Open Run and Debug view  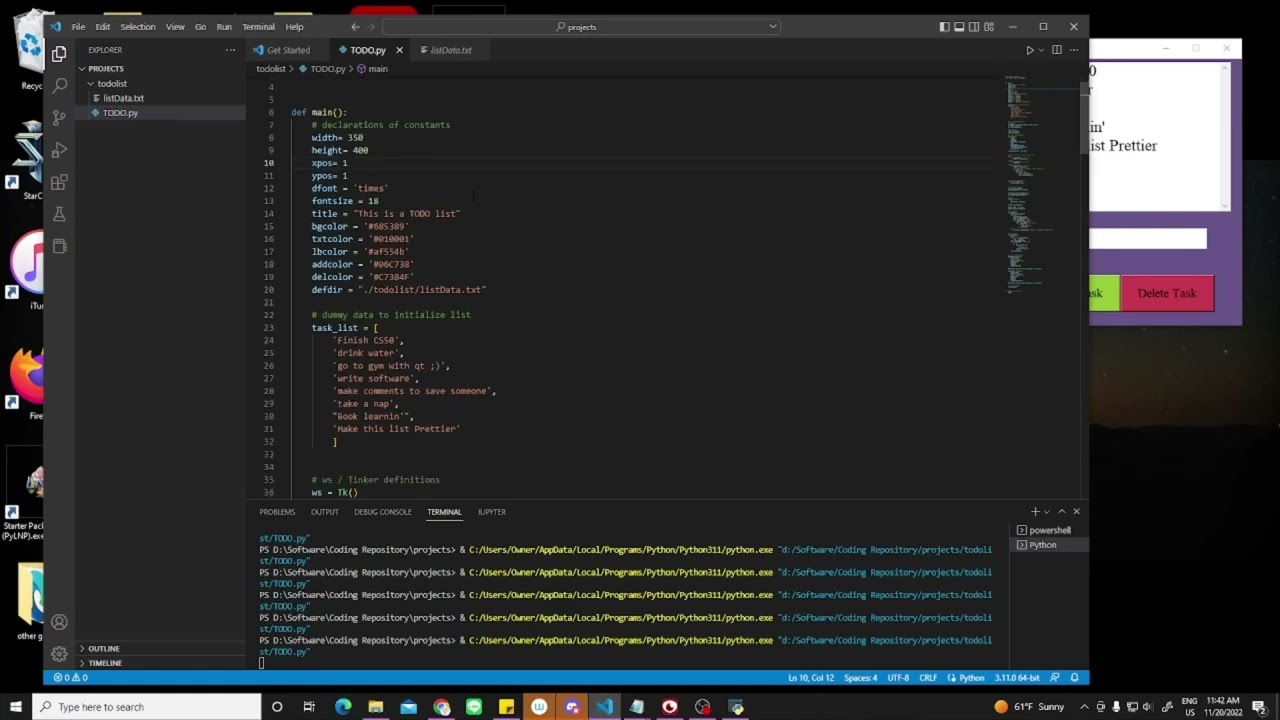(59, 150)
